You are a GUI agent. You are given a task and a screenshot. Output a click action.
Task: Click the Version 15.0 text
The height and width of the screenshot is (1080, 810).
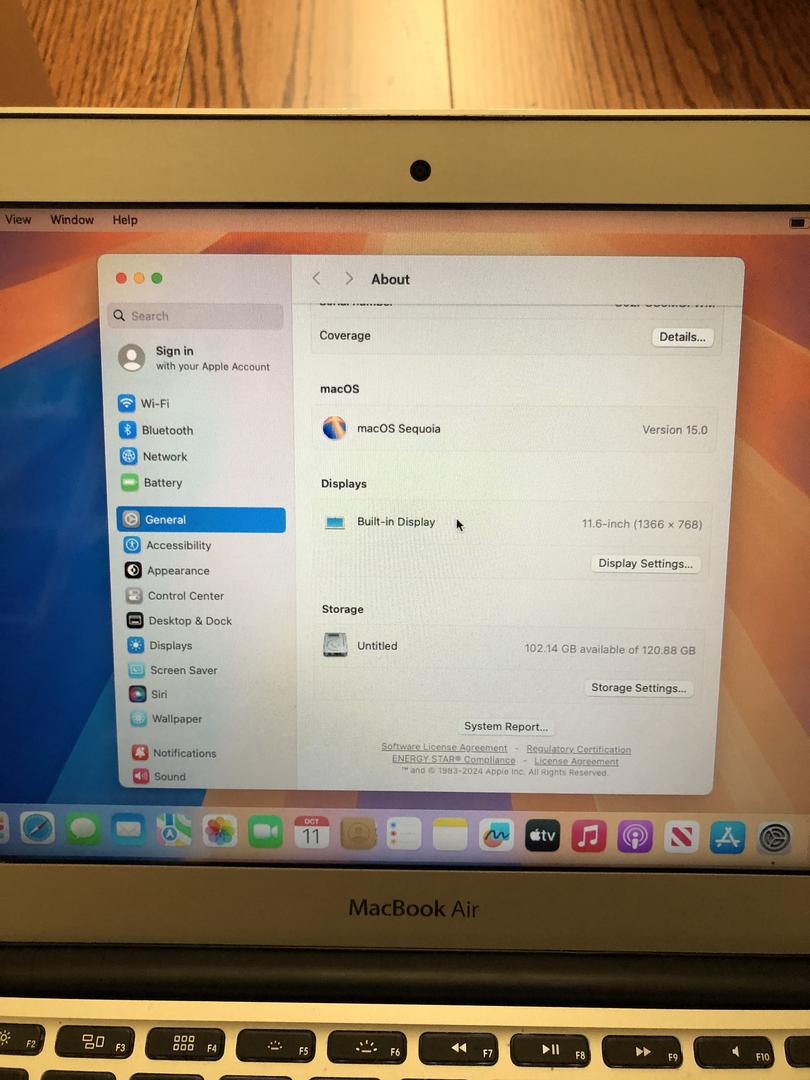(674, 430)
